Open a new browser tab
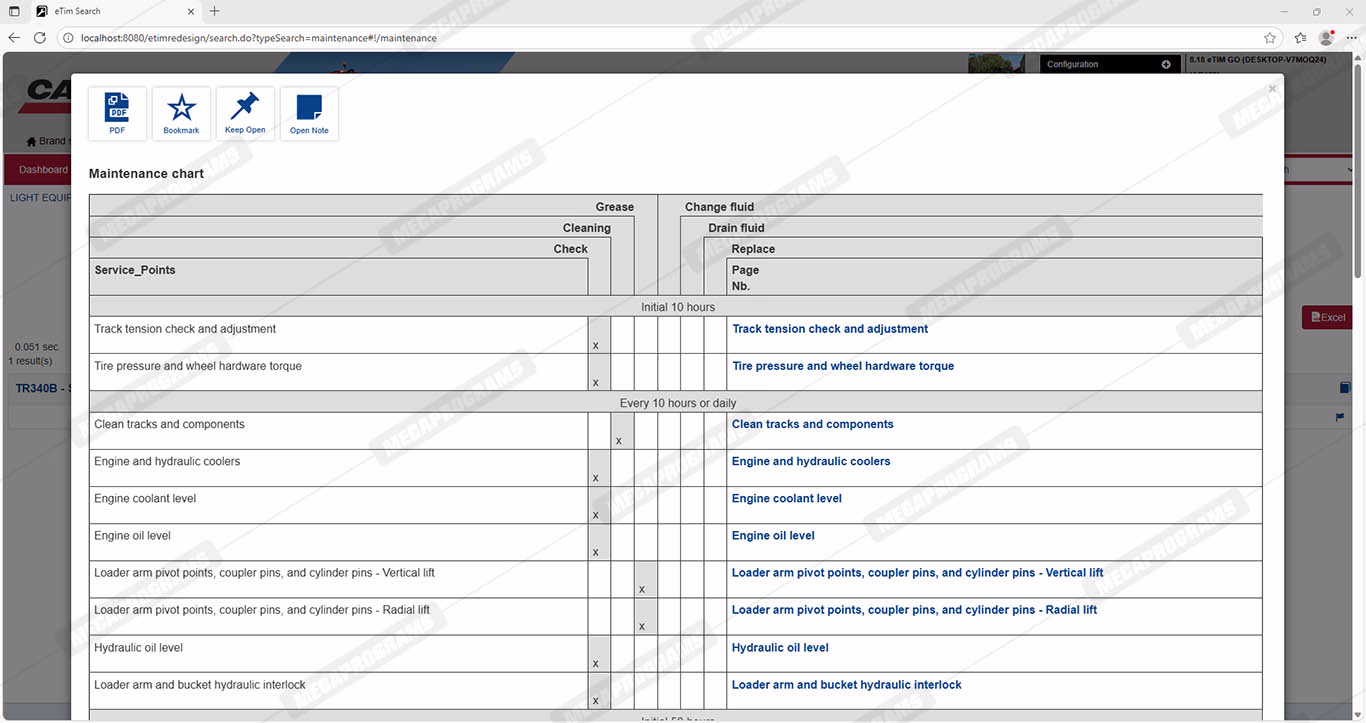This screenshot has width=1366, height=723. click(214, 11)
